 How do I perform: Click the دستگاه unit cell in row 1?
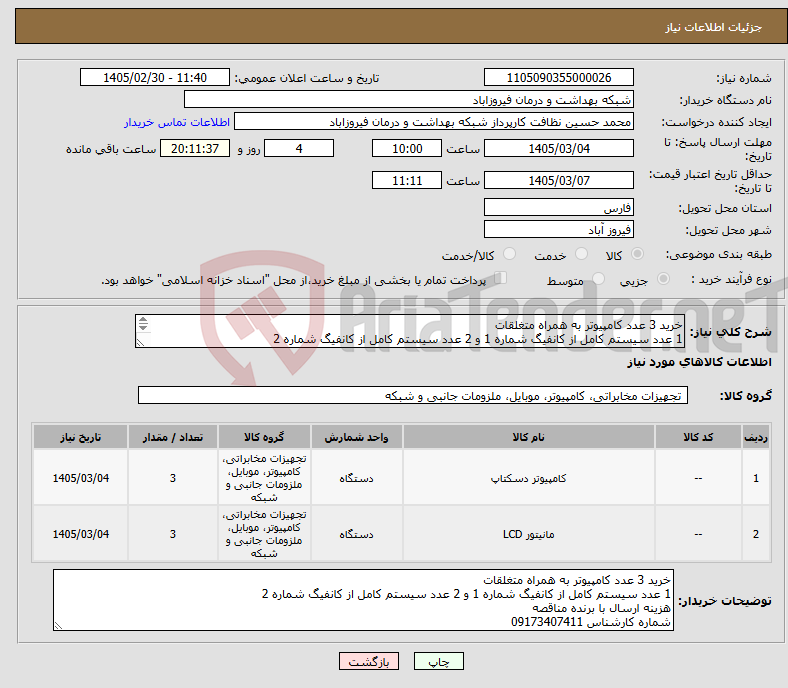356,478
